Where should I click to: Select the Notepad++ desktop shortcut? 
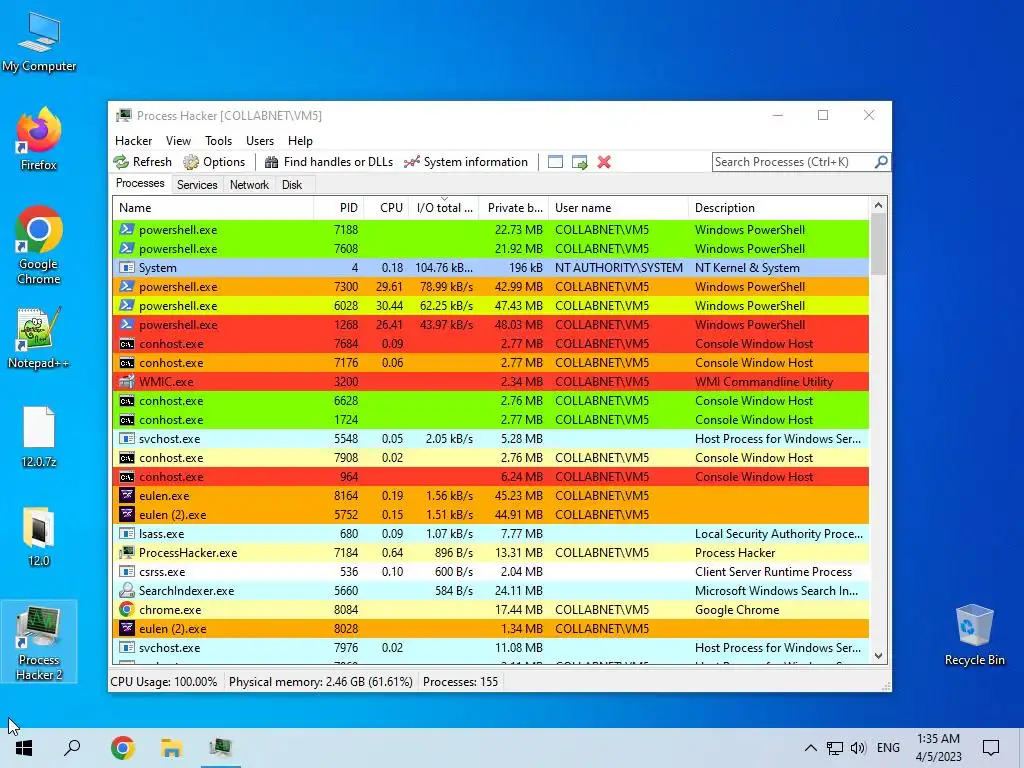coord(39,338)
